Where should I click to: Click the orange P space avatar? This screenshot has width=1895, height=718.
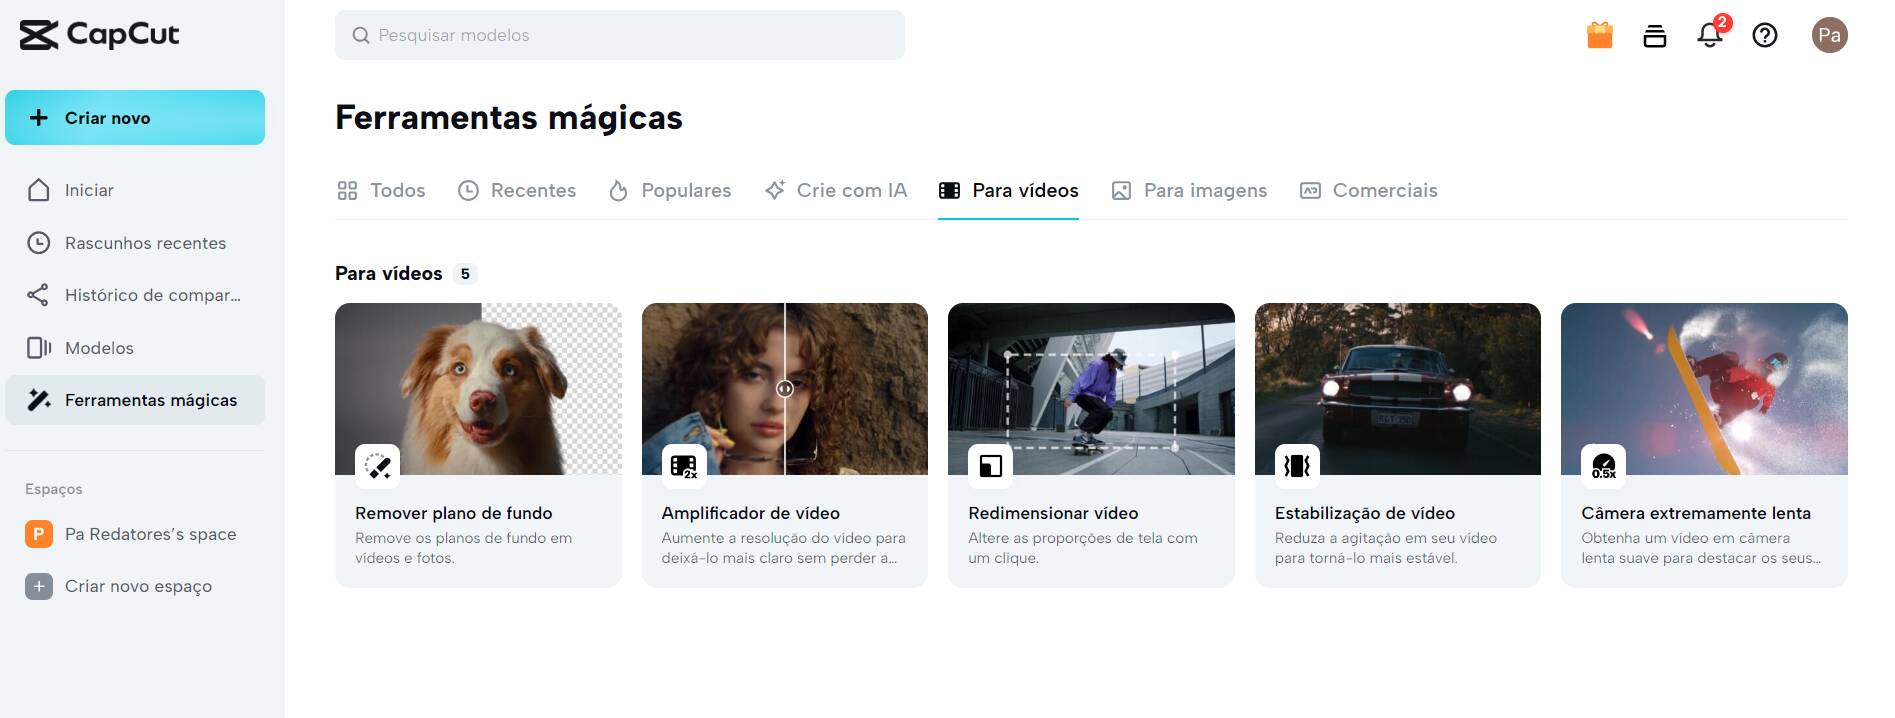click(39, 534)
